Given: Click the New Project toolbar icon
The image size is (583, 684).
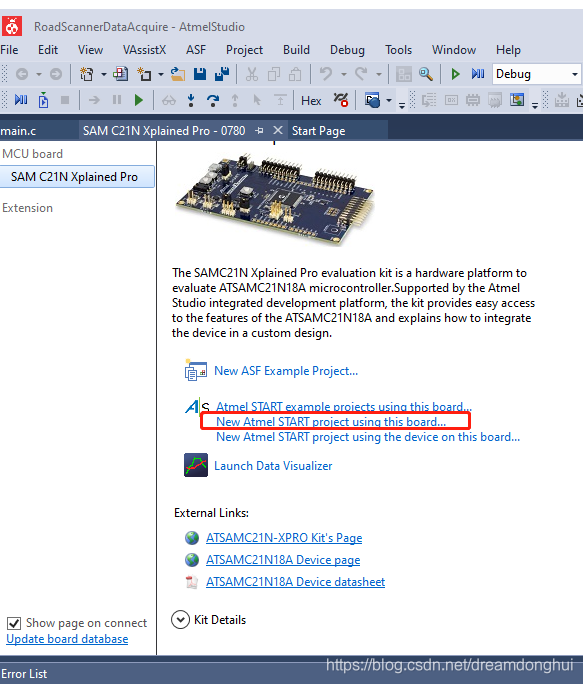Looking at the screenshot, I should 86,74.
